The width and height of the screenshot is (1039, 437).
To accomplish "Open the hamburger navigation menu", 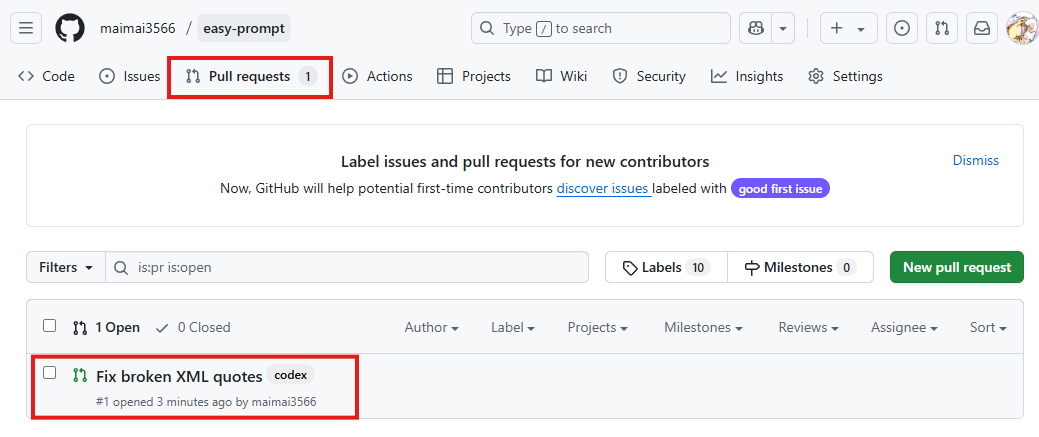I will click(26, 29).
